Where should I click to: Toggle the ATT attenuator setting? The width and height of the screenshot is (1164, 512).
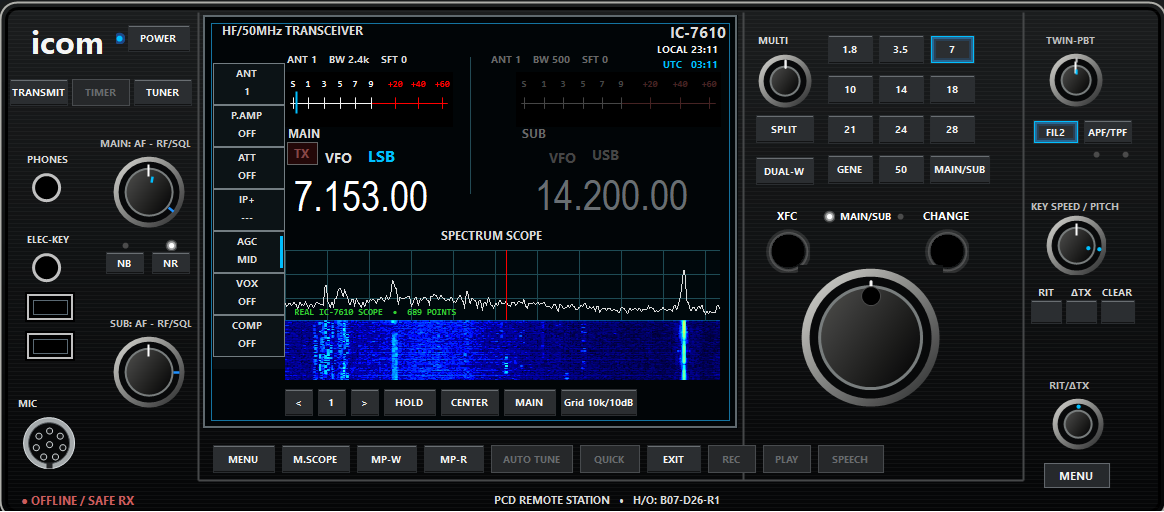247,167
